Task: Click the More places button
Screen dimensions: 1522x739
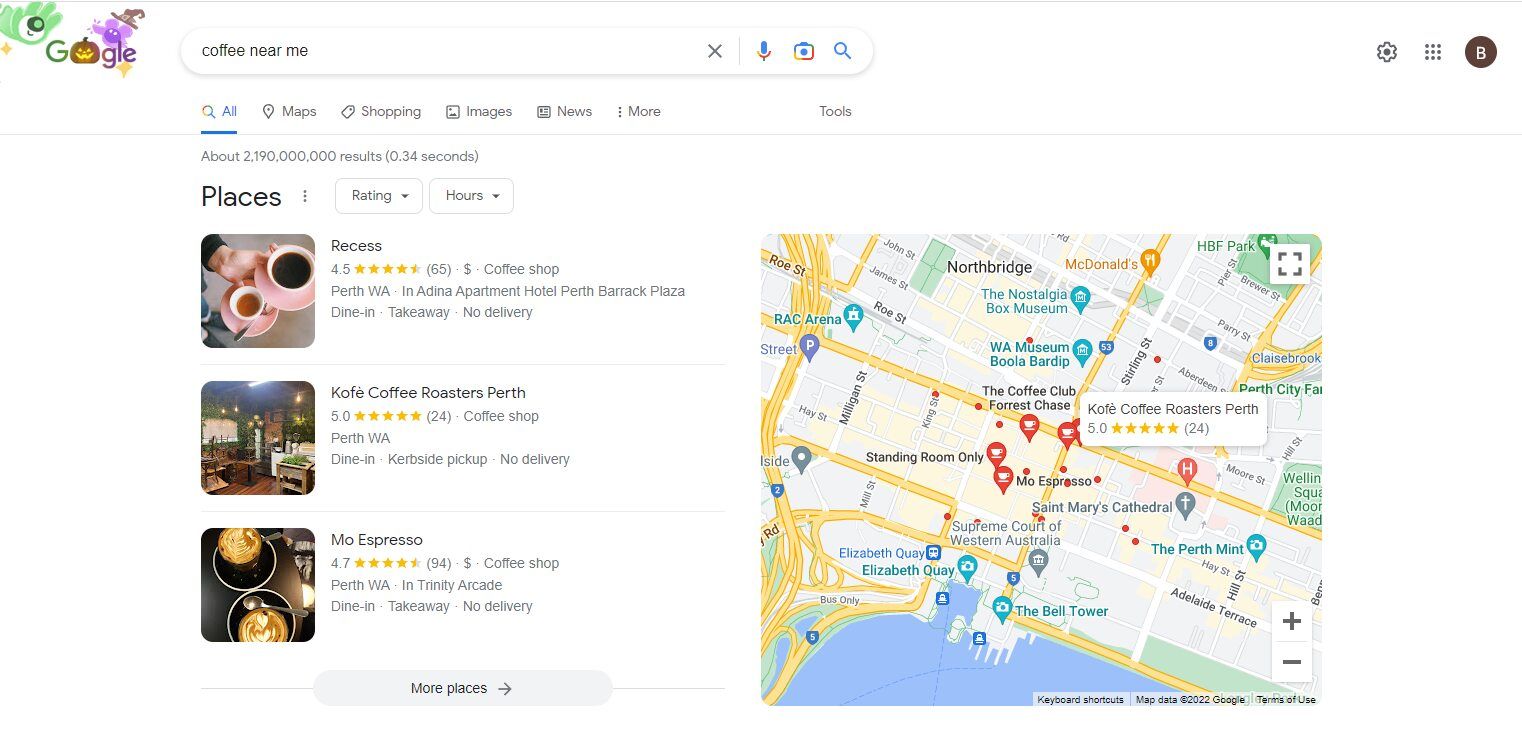Action: pos(462,688)
